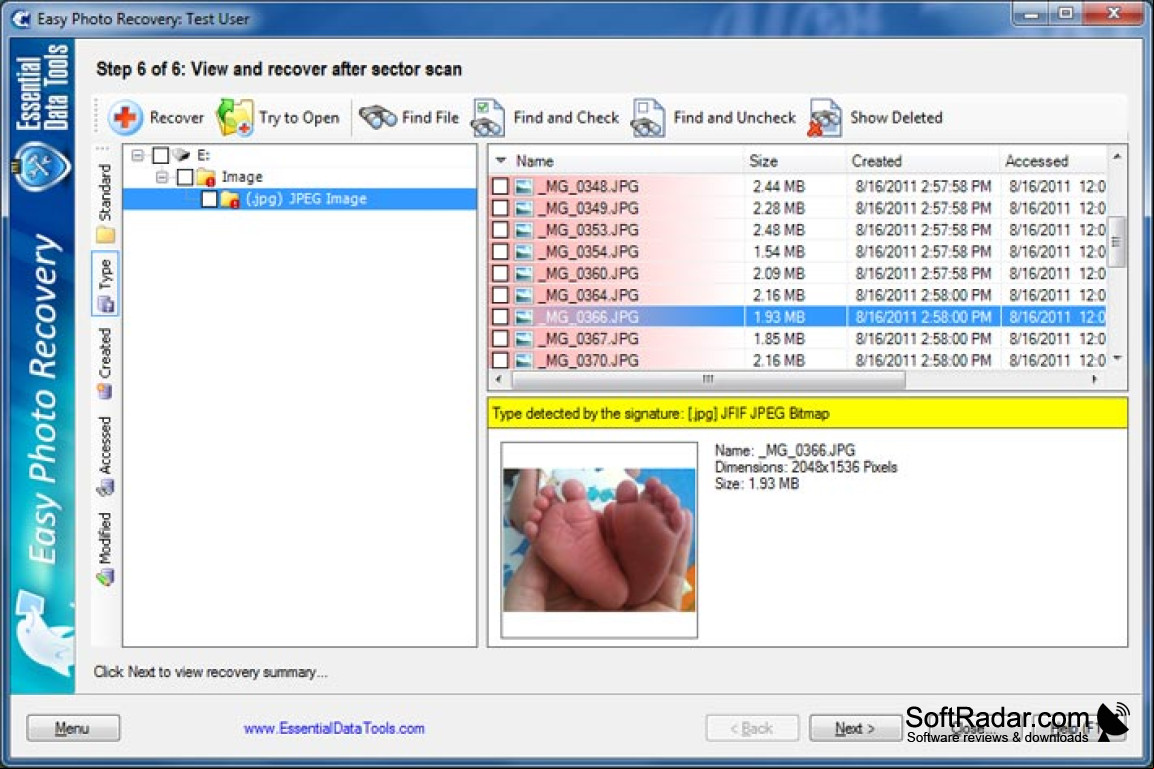Click the Find and Uncheck icon
Viewport: 1154px width, 769px height.
coord(648,118)
